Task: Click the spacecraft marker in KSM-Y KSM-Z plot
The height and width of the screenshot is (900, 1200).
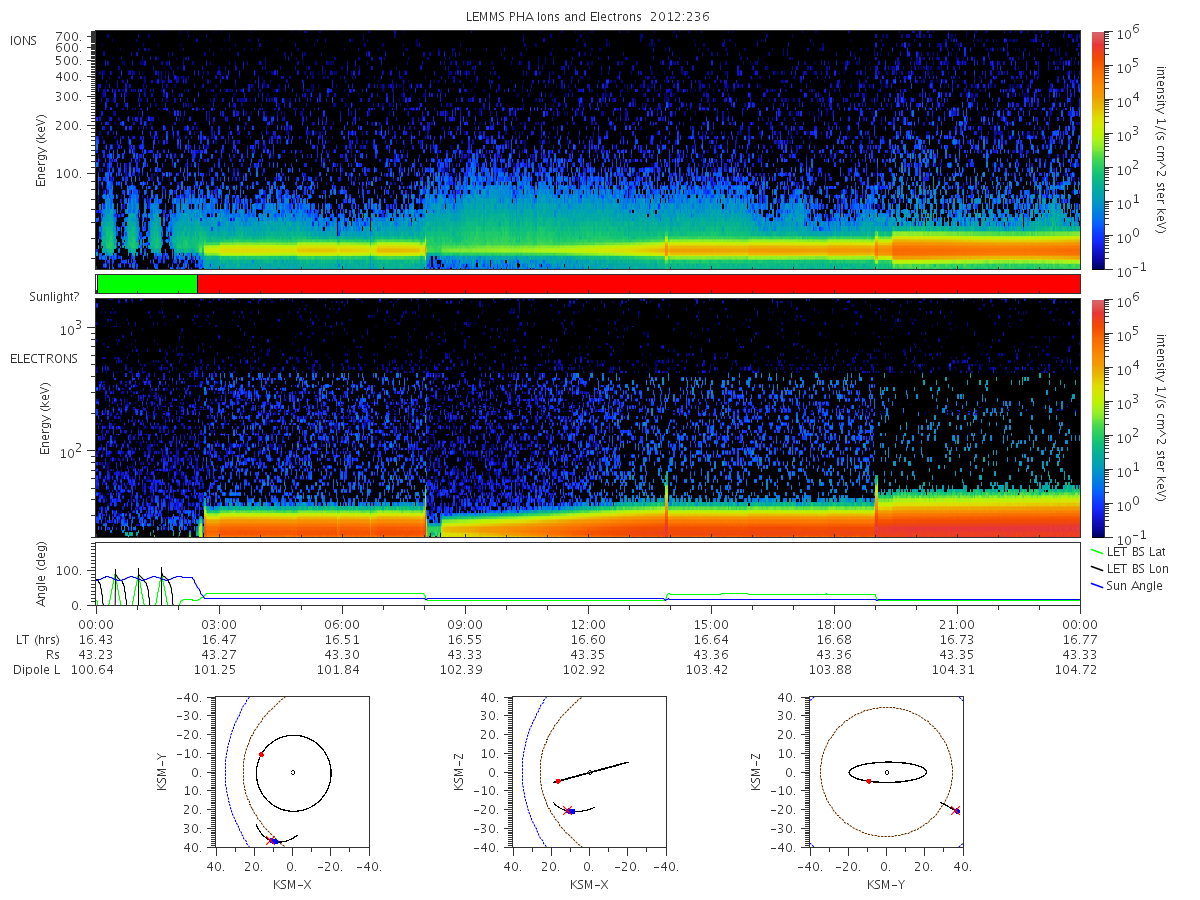Action: click(x=956, y=810)
